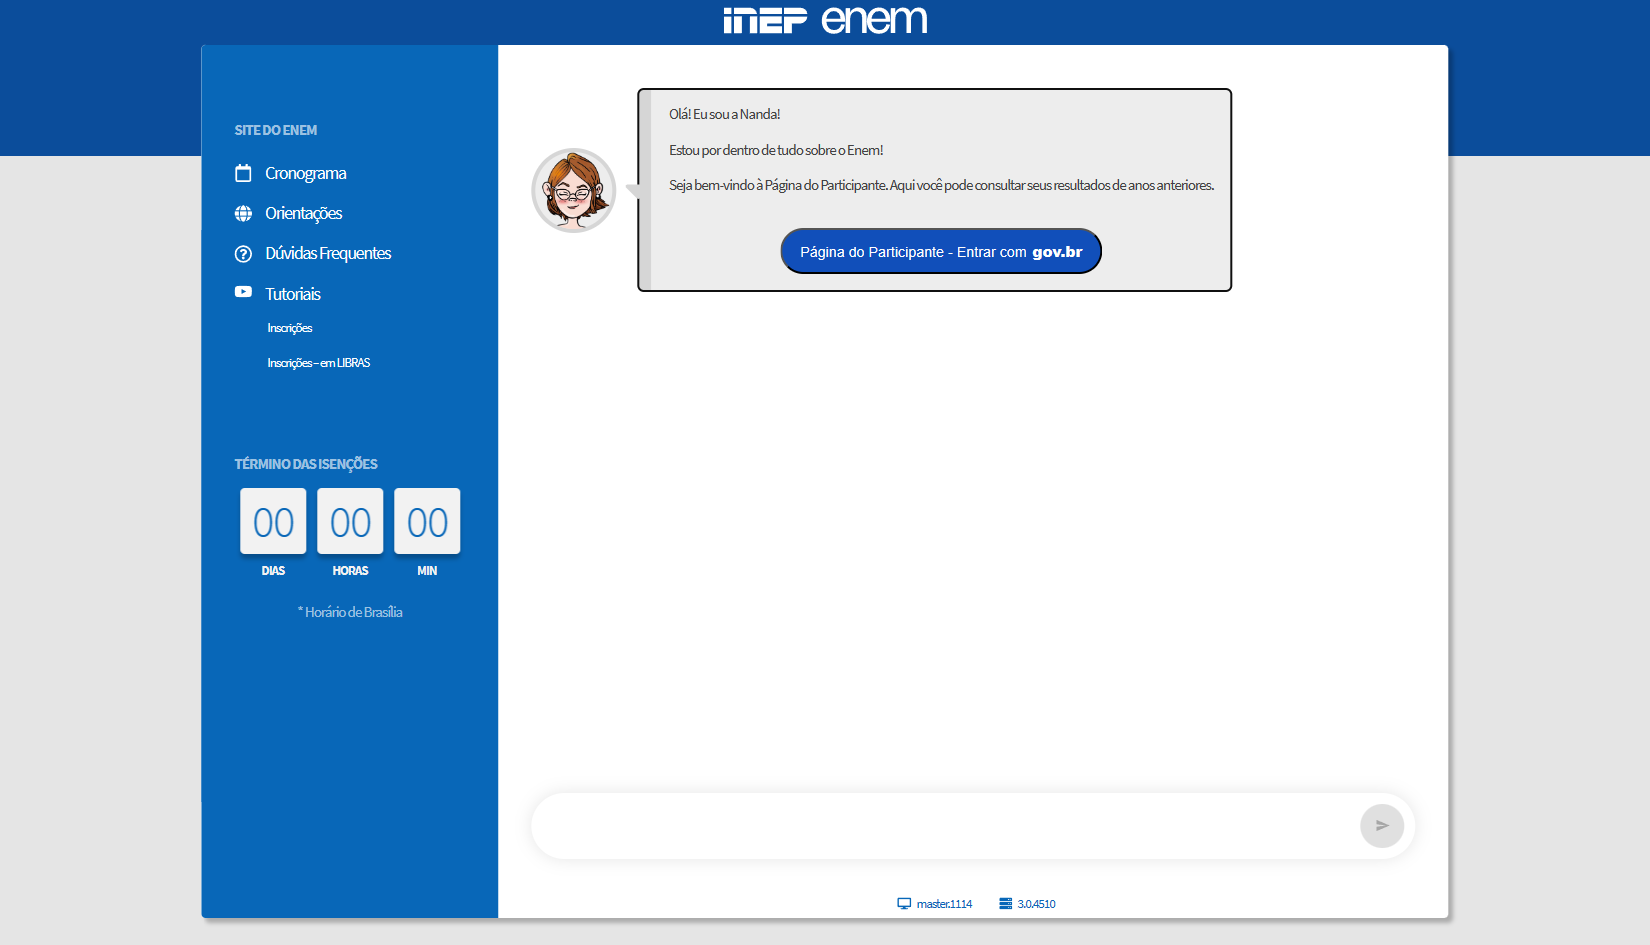
Task: Click the 3.0.4510 version text
Action: coord(1037,904)
